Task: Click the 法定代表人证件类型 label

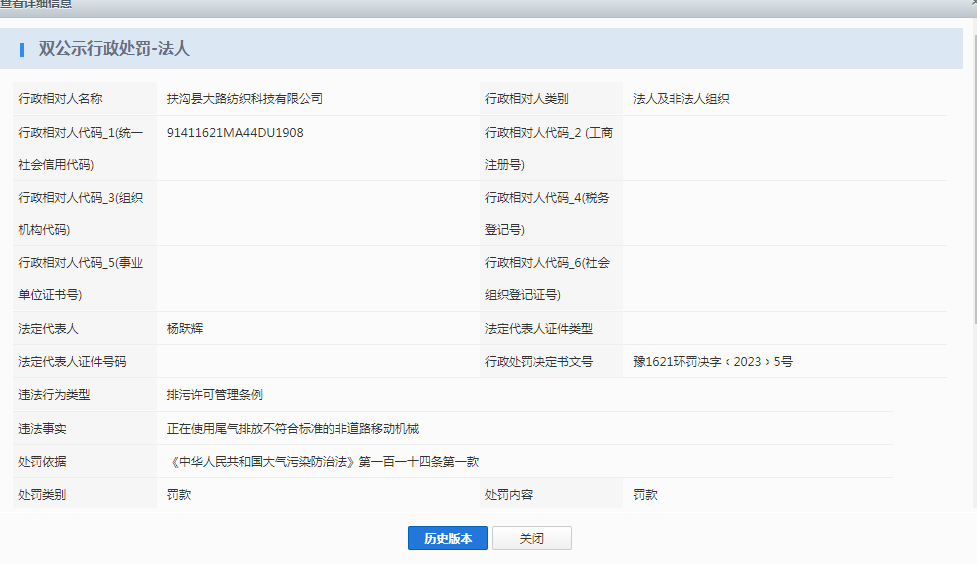Action: click(x=539, y=328)
